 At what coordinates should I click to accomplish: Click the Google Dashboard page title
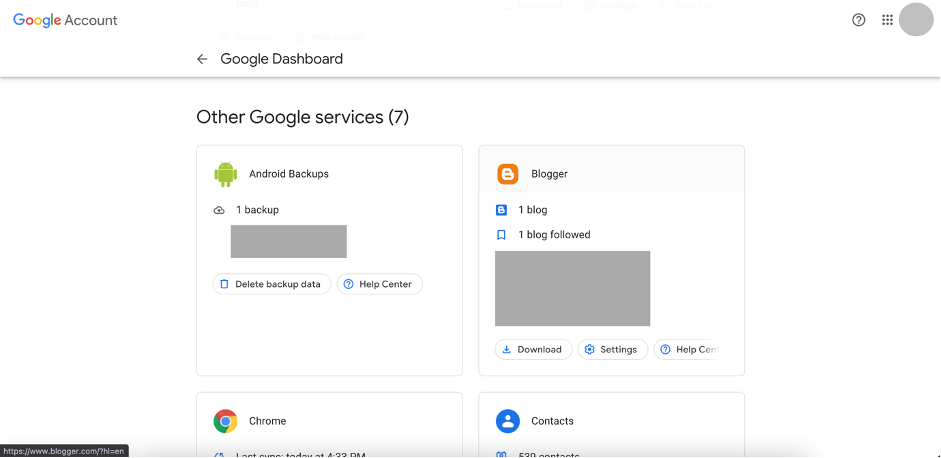pos(281,59)
